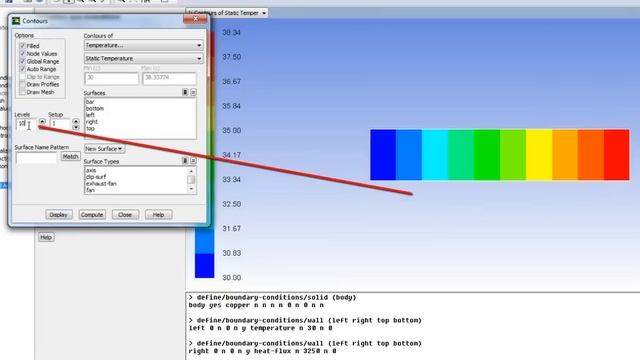The image size is (640, 360).
Task: Click legend value 30.00
Action: coord(231,278)
